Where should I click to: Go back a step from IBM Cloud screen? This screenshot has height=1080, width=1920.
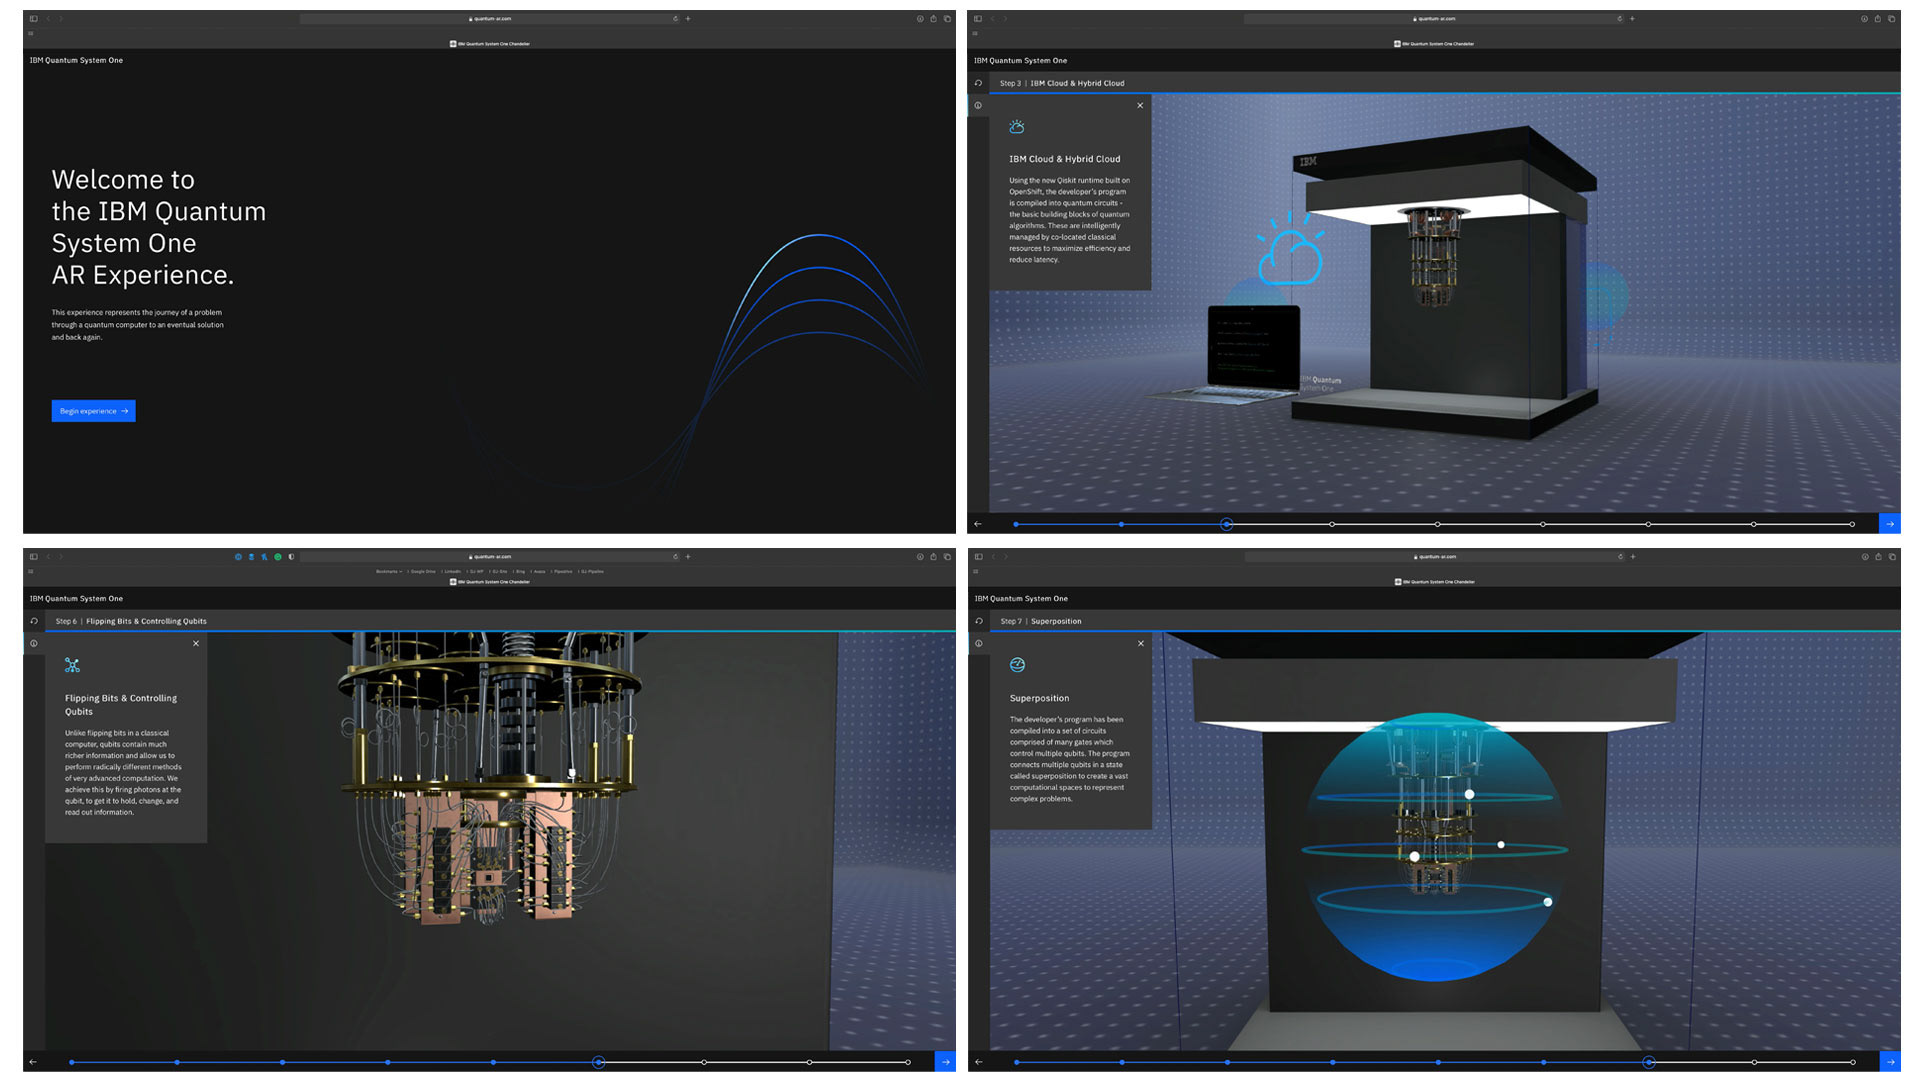click(x=978, y=524)
